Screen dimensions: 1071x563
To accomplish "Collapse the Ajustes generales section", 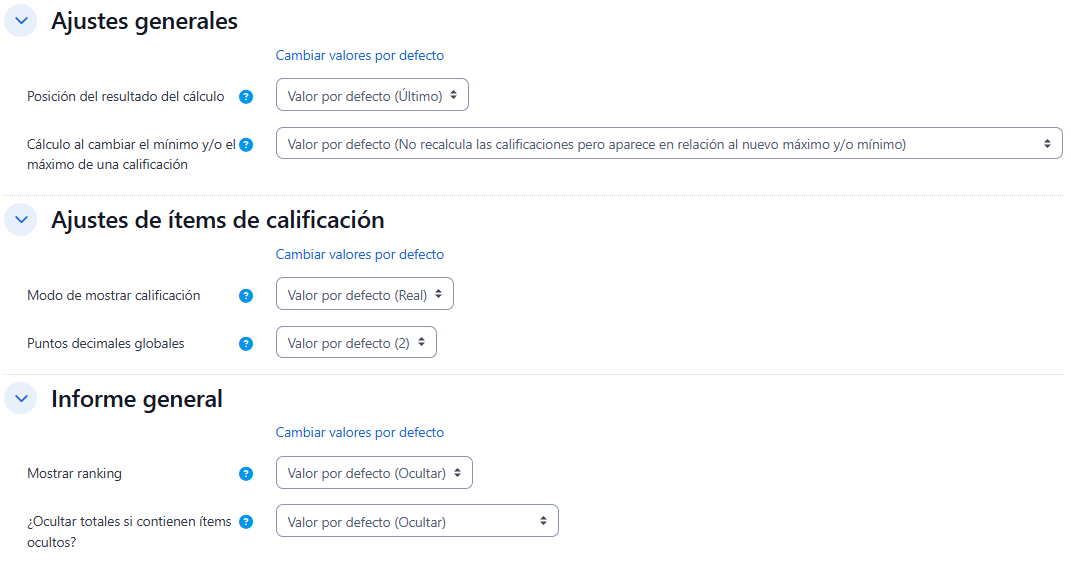I will pyautogui.click(x=21, y=21).
